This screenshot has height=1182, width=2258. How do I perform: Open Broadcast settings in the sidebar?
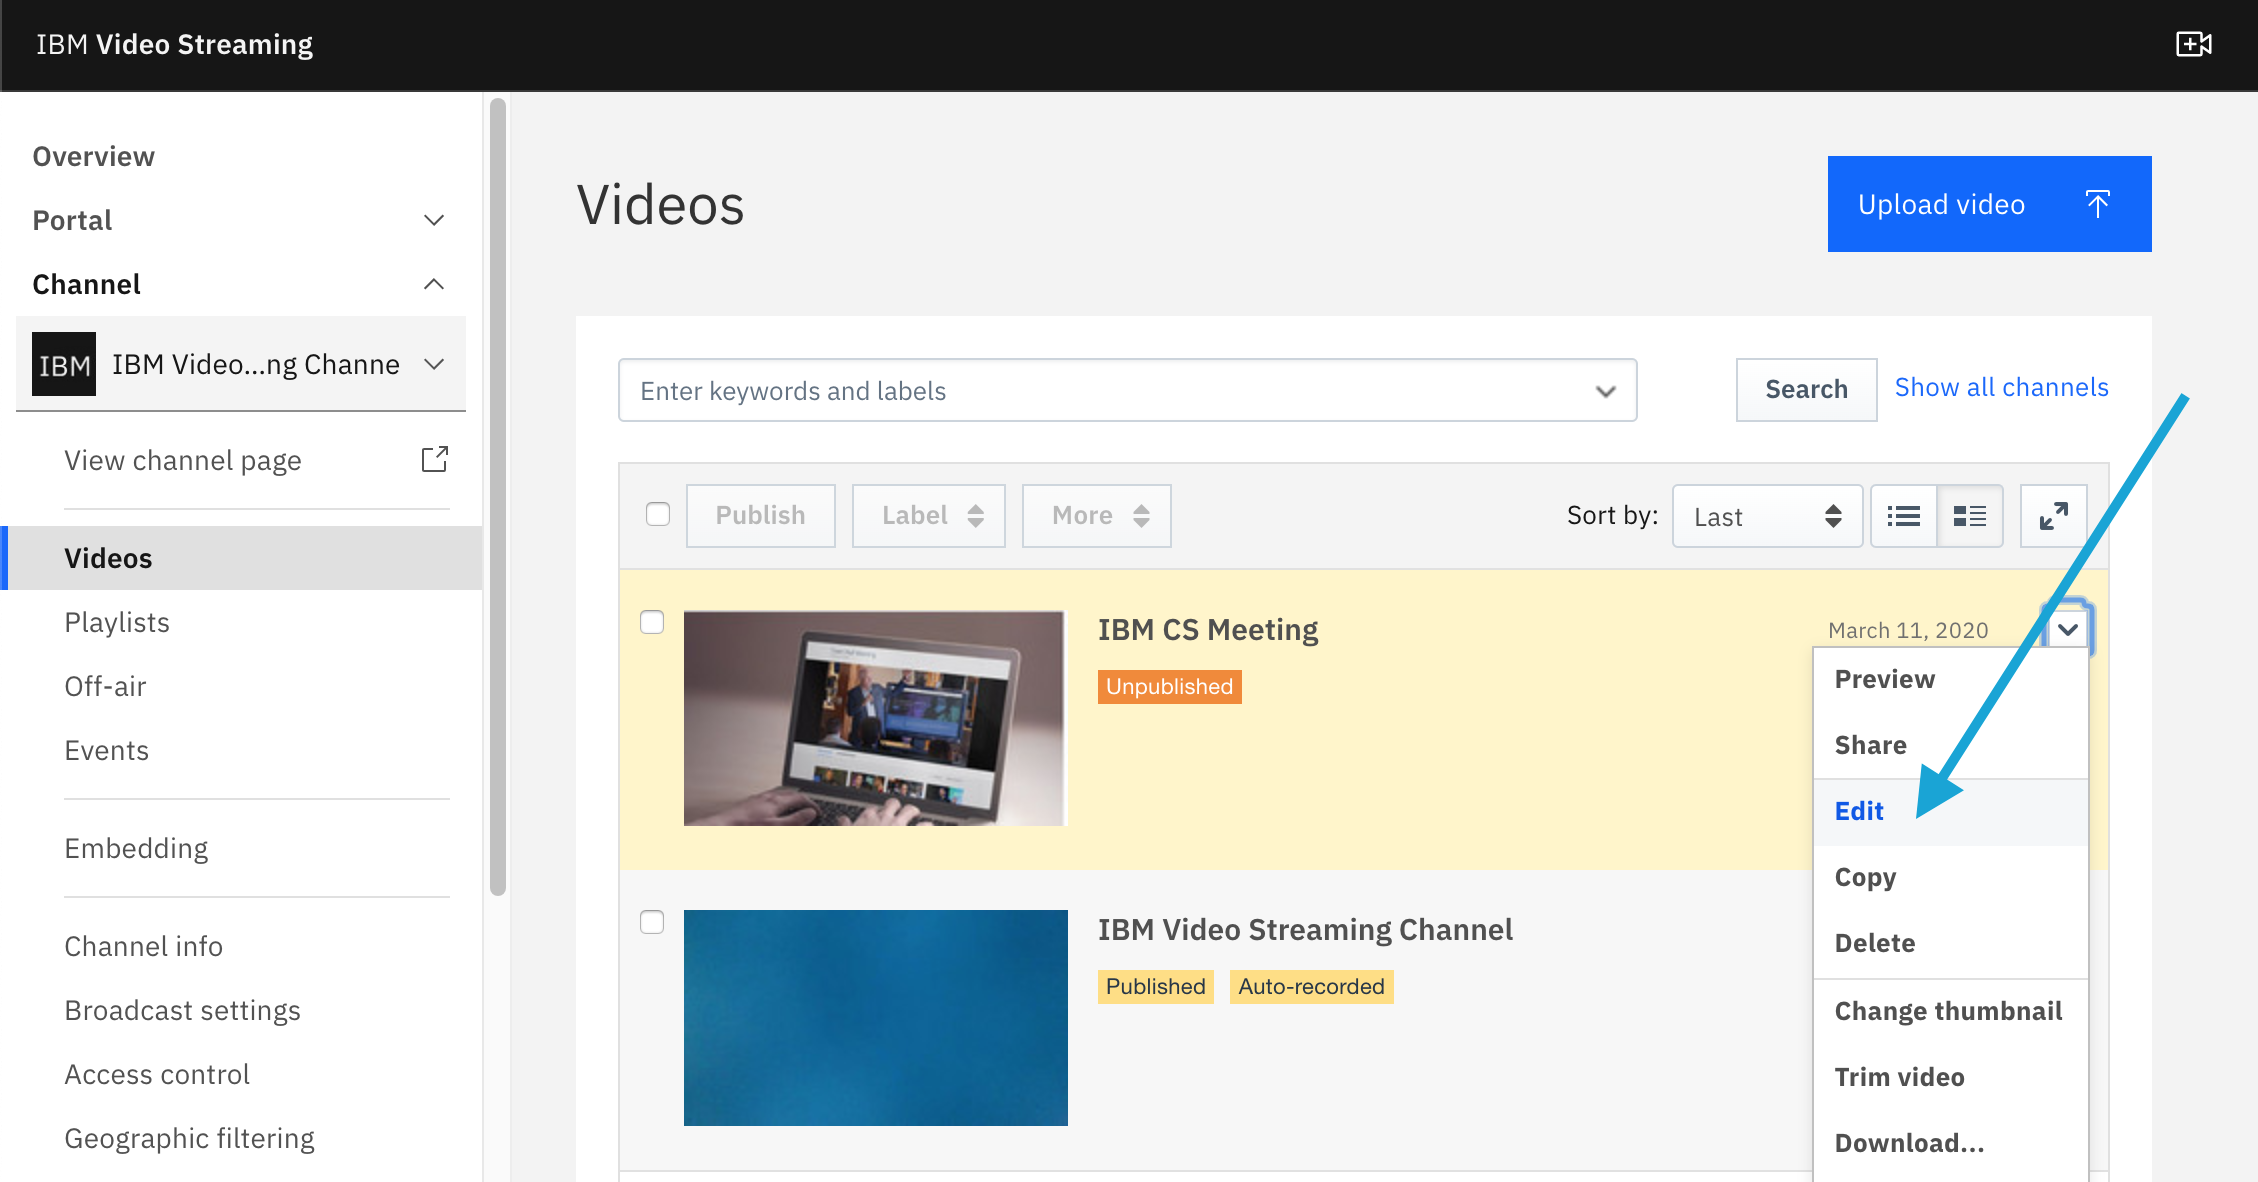pos(182,1010)
